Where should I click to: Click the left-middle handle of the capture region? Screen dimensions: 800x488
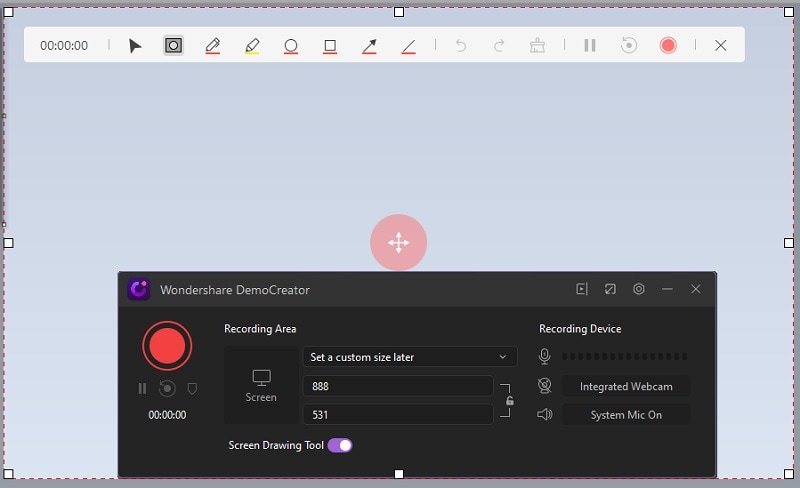pyautogui.click(x=9, y=243)
